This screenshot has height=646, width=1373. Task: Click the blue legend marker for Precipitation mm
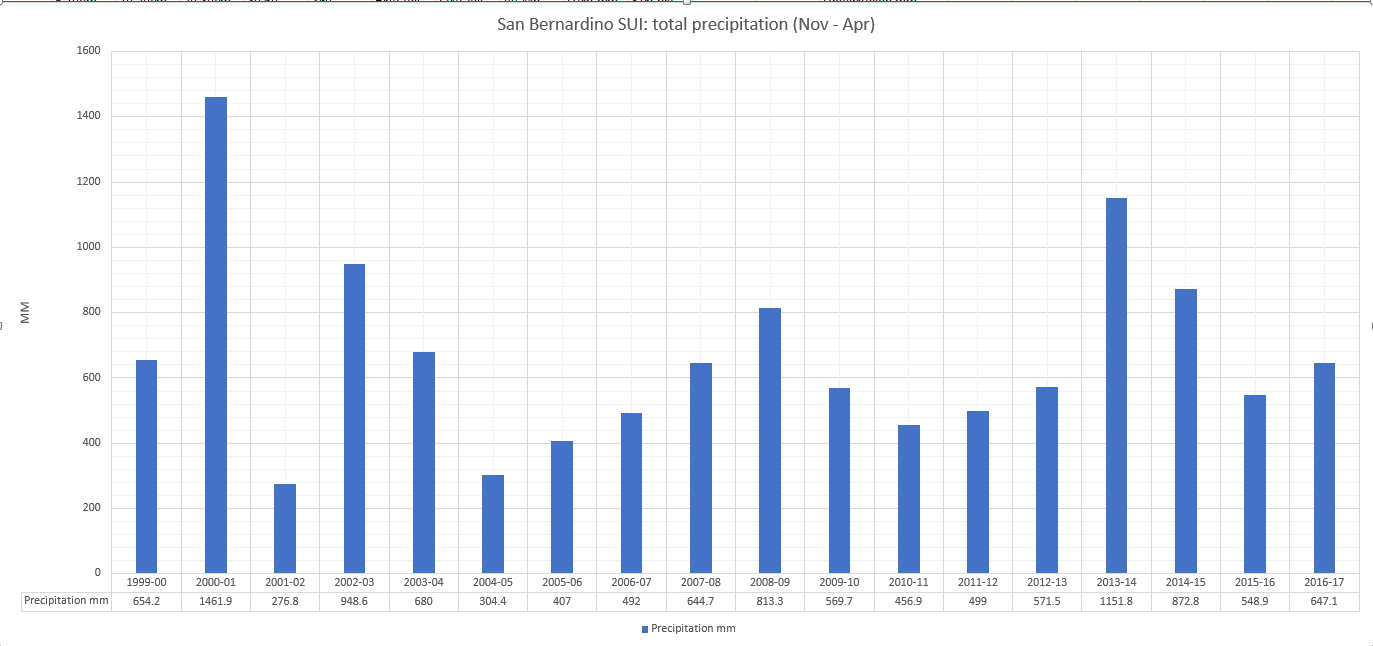click(x=645, y=629)
